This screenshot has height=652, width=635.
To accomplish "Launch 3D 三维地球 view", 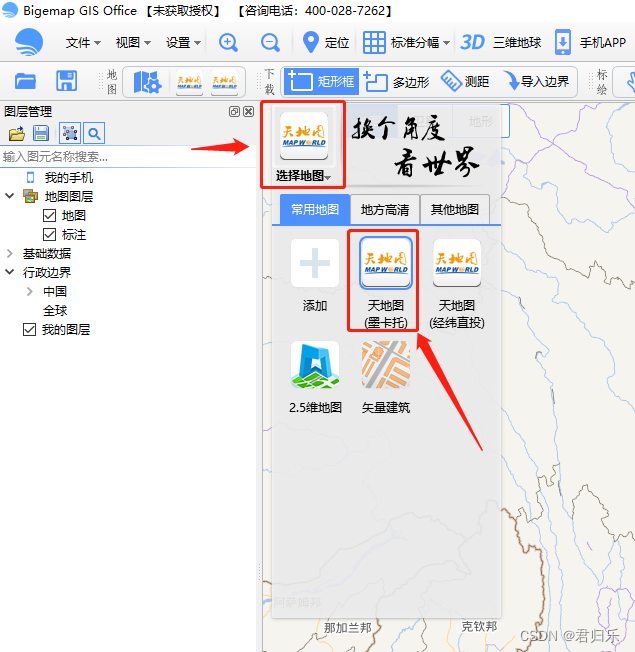I will point(501,42).
